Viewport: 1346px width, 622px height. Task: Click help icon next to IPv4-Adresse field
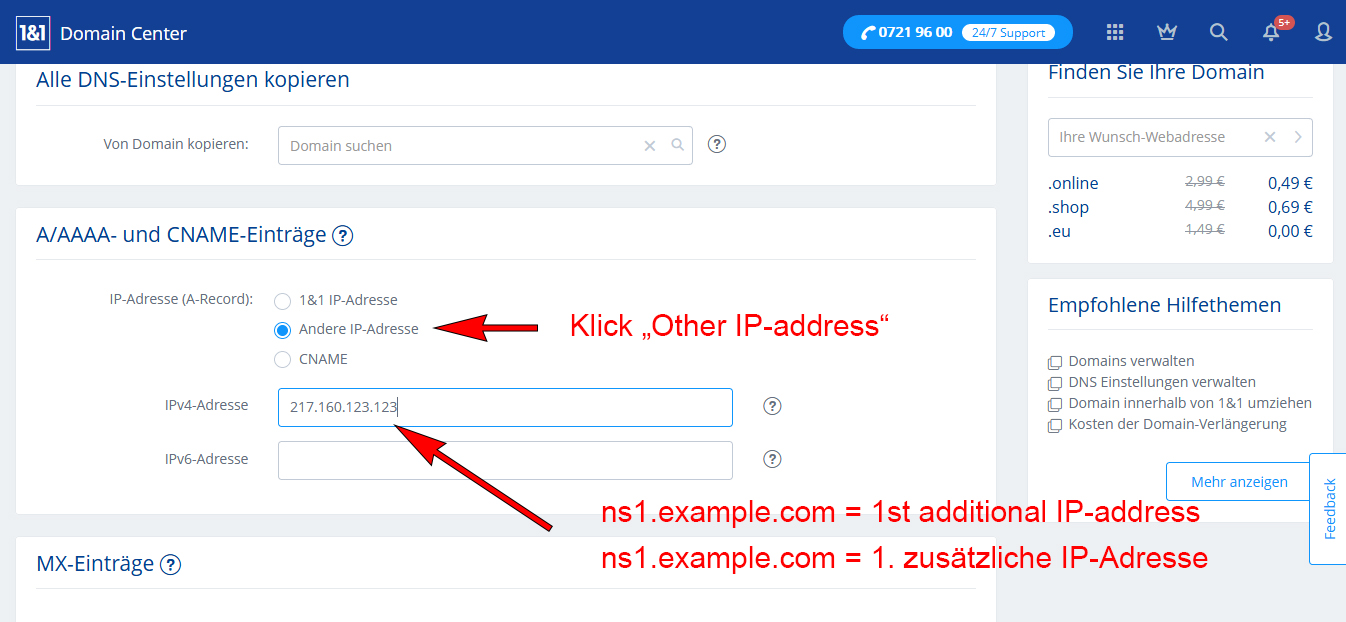(772, 406)
